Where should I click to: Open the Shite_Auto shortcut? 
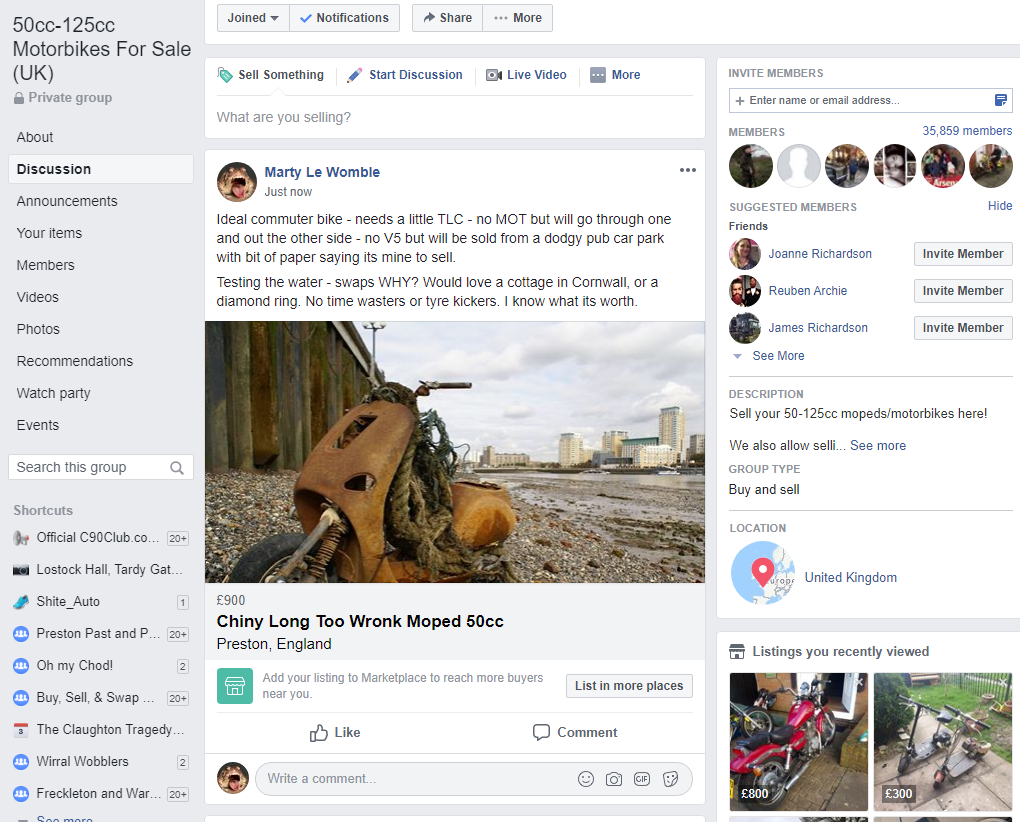[x=101, y=602]
